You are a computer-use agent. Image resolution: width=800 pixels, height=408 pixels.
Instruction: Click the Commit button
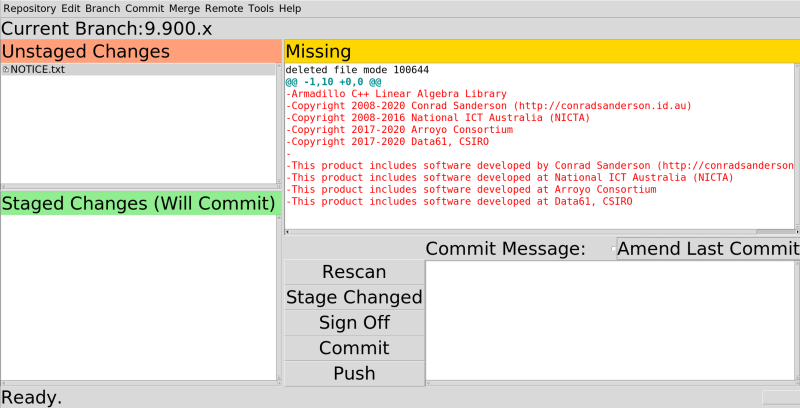[354, 348]
